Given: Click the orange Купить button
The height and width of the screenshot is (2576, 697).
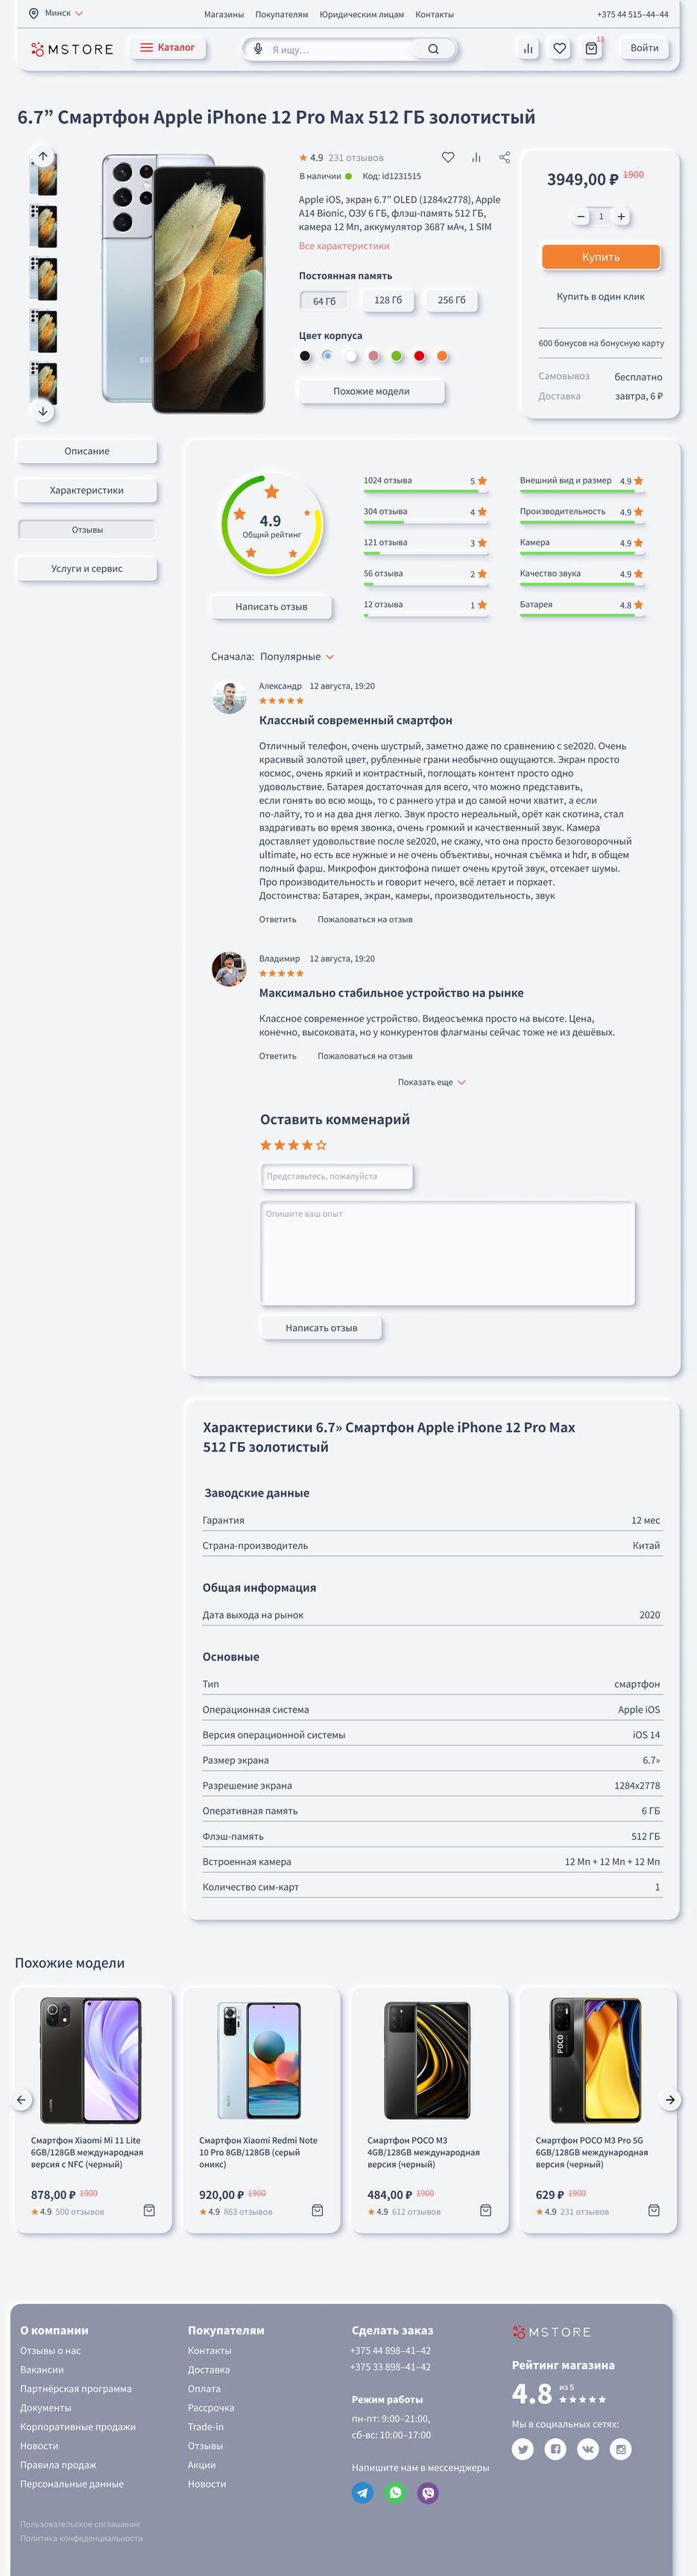Looking at the screenshot, I should pos(601,257).
